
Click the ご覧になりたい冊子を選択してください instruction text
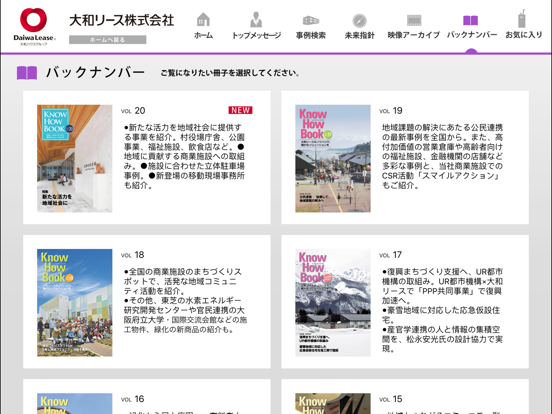click(230, 73)
